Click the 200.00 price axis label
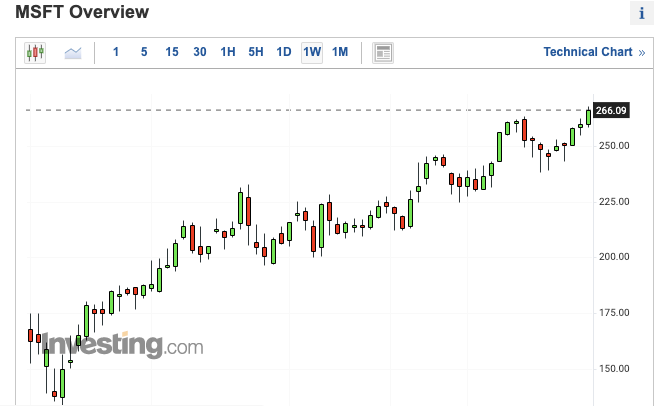This screenshot has height=406, width=661. (x=614, y=257)
